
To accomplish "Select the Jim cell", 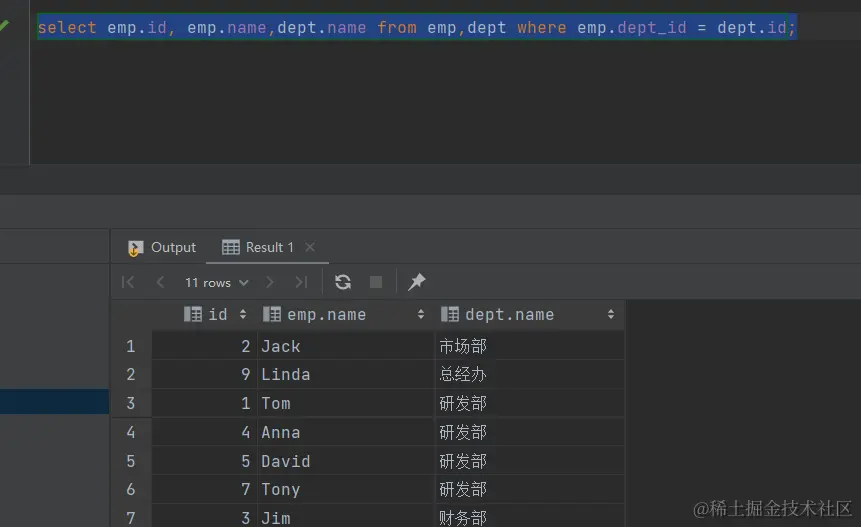I will (x=346, y=517).
